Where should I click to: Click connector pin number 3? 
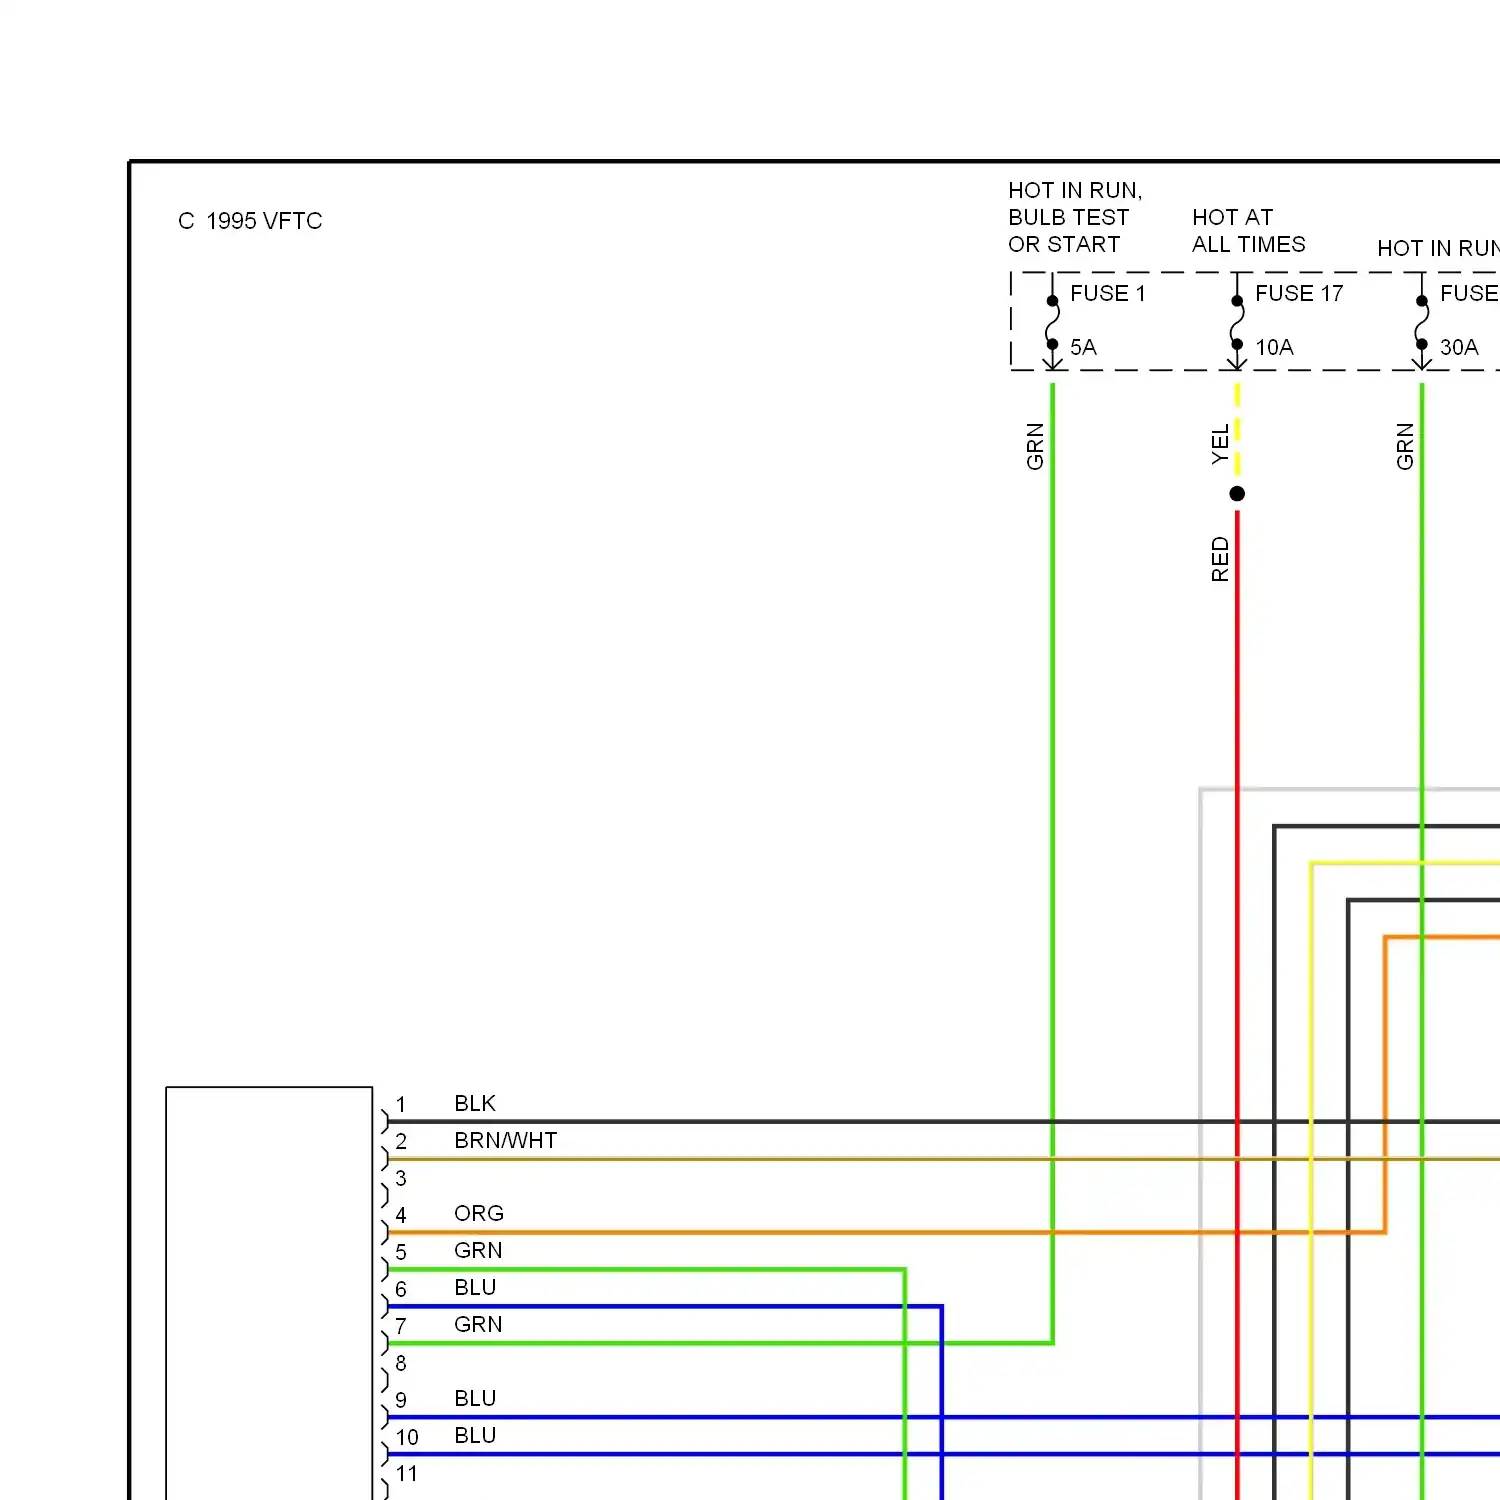pyautogui.click(x=401, y=1178)
